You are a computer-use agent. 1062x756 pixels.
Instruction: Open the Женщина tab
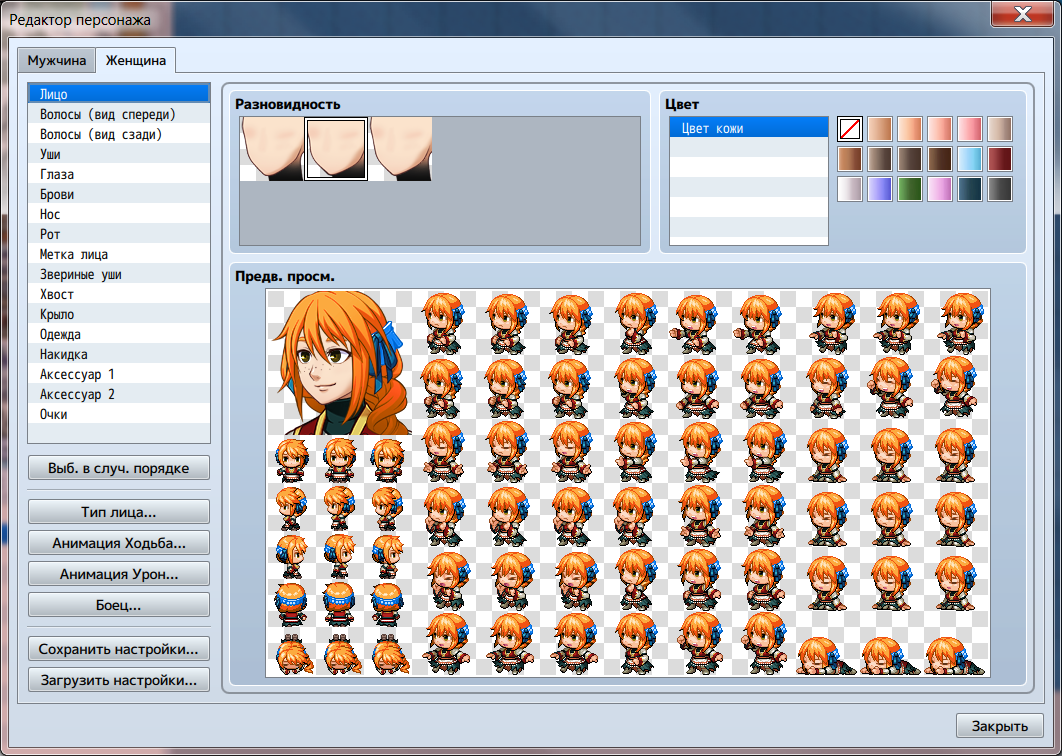click(136, 60)
